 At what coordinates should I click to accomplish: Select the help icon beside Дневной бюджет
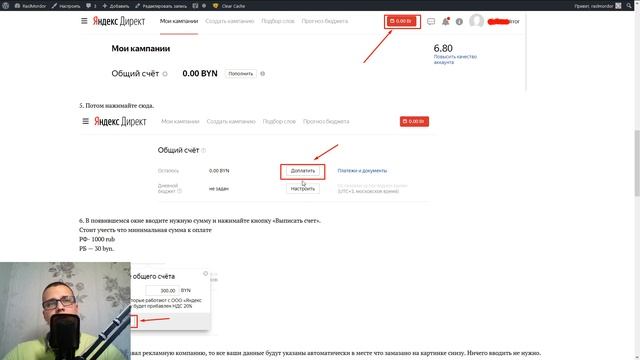tap(179, 191)
